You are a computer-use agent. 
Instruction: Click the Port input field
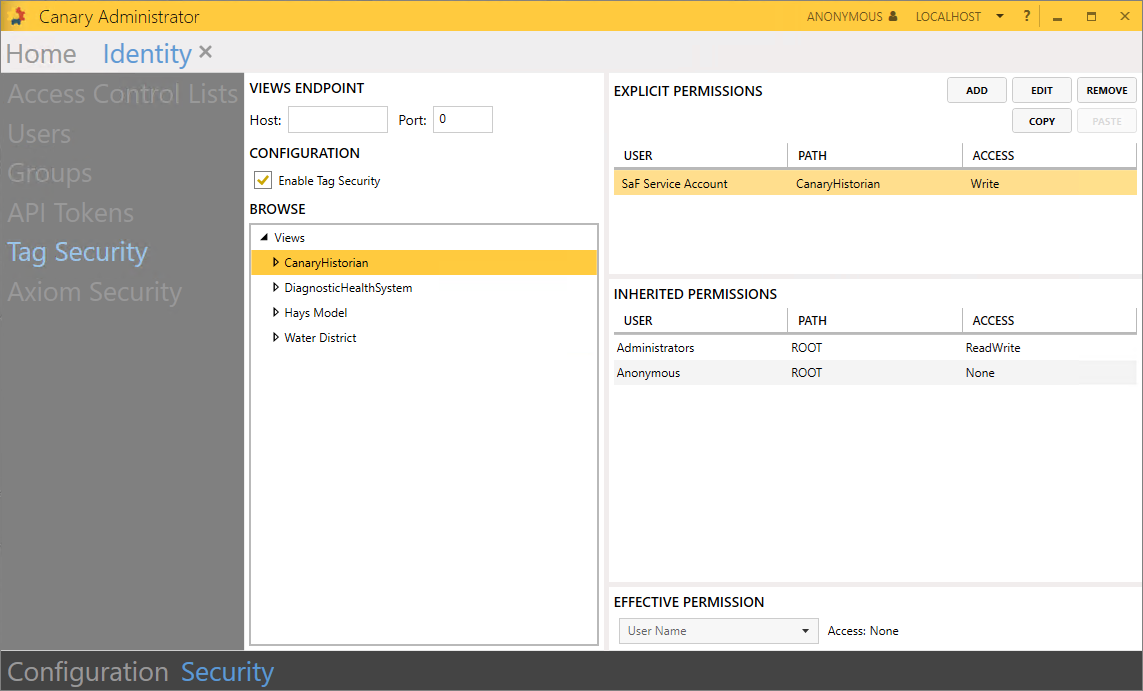pyautogui.click(x=463, y=120)
